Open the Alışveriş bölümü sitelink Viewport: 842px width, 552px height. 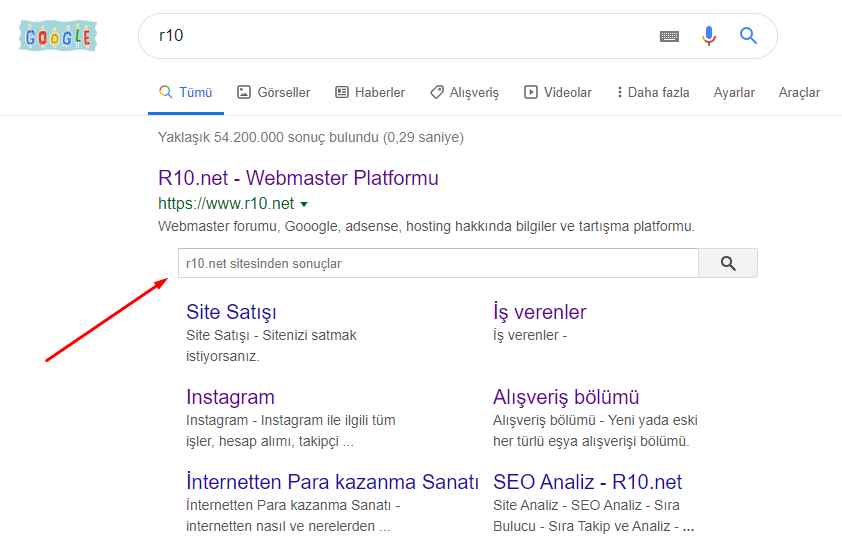point(566,397)
